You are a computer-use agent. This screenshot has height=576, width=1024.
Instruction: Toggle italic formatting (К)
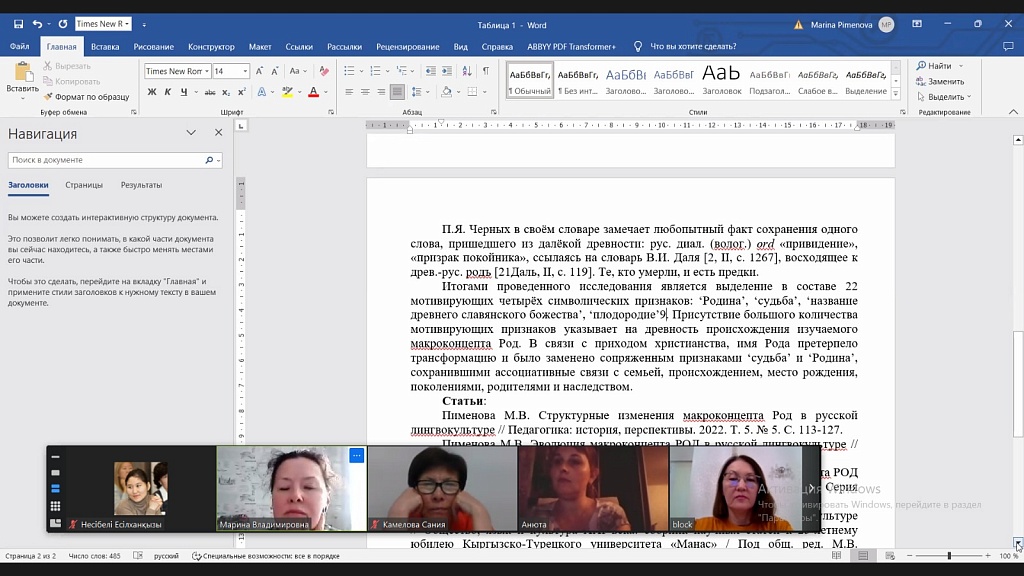coord(168,92)
